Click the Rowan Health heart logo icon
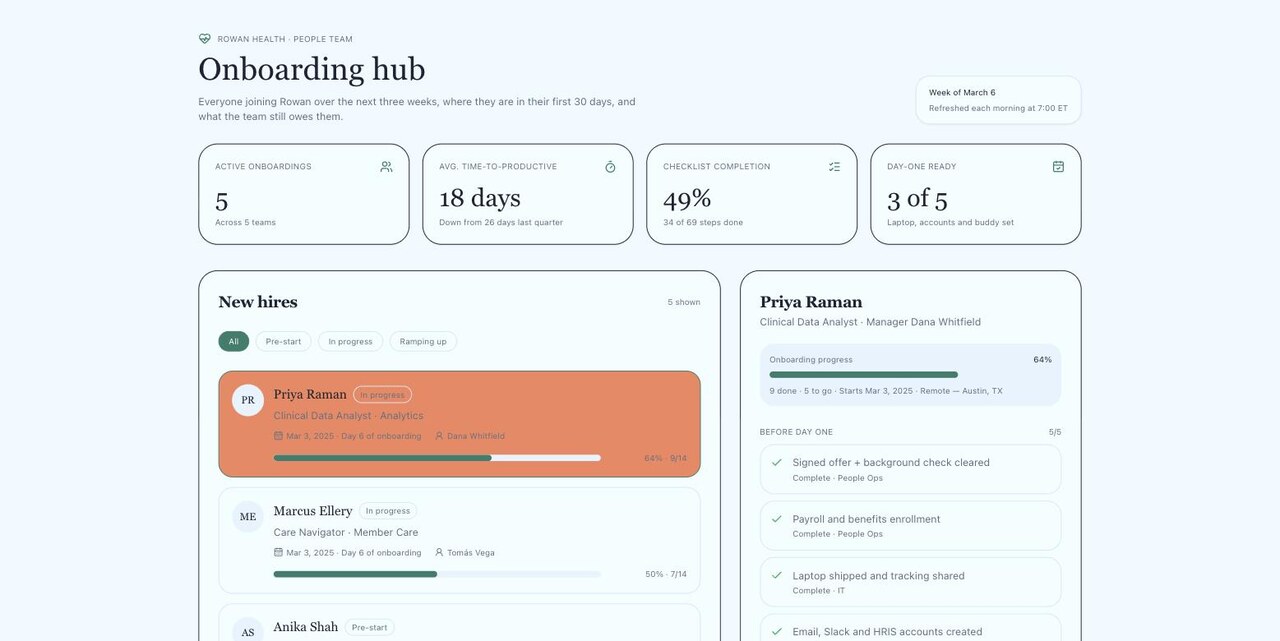 click(x=205, y=39)
